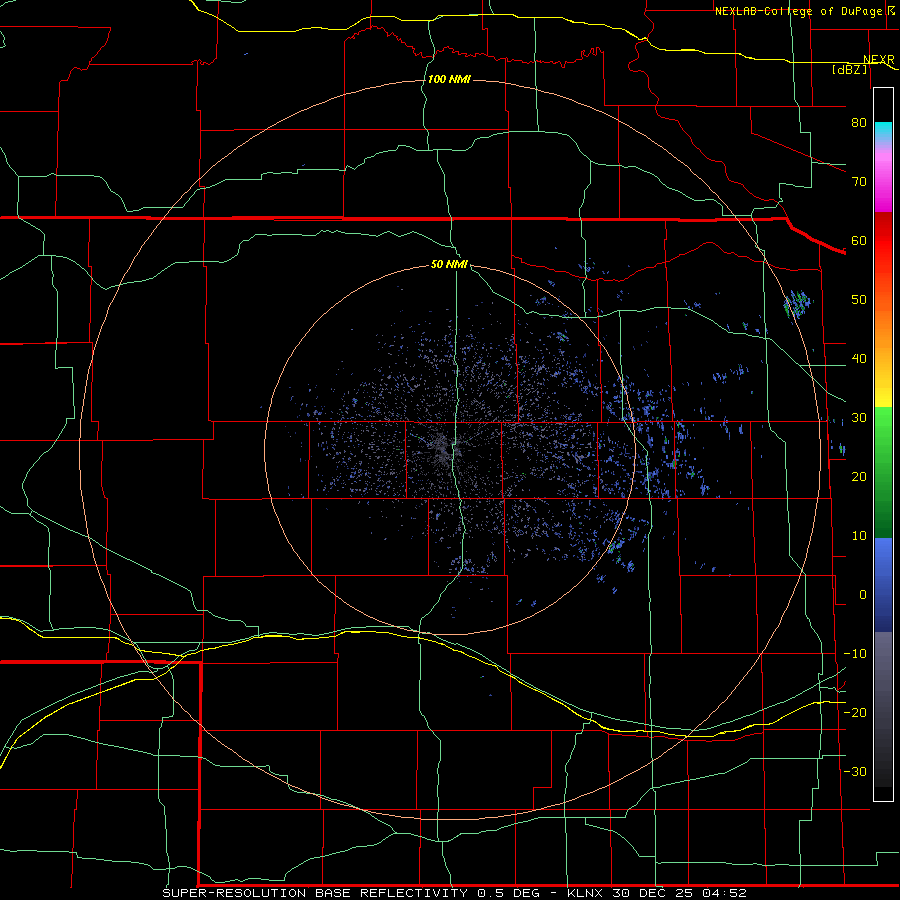Viewport: 900px width, 900px height.
Task: Click the 30 DEC 25 04:52 timestamp
Action: pyautogui.click(x=680, y=893)
